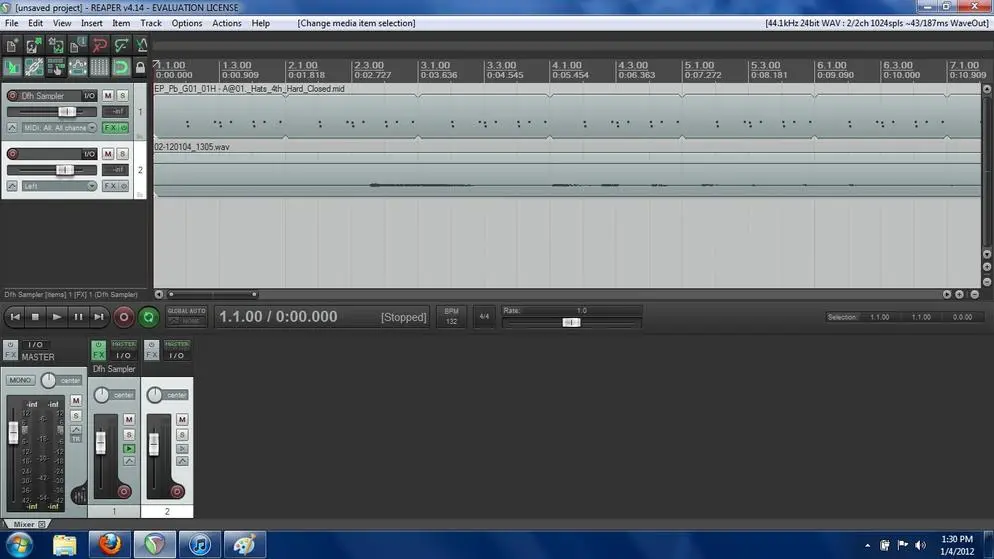This screenshot has width=994, height=559.
Task: Click the red Record transport button
Action: coord(124,317)
